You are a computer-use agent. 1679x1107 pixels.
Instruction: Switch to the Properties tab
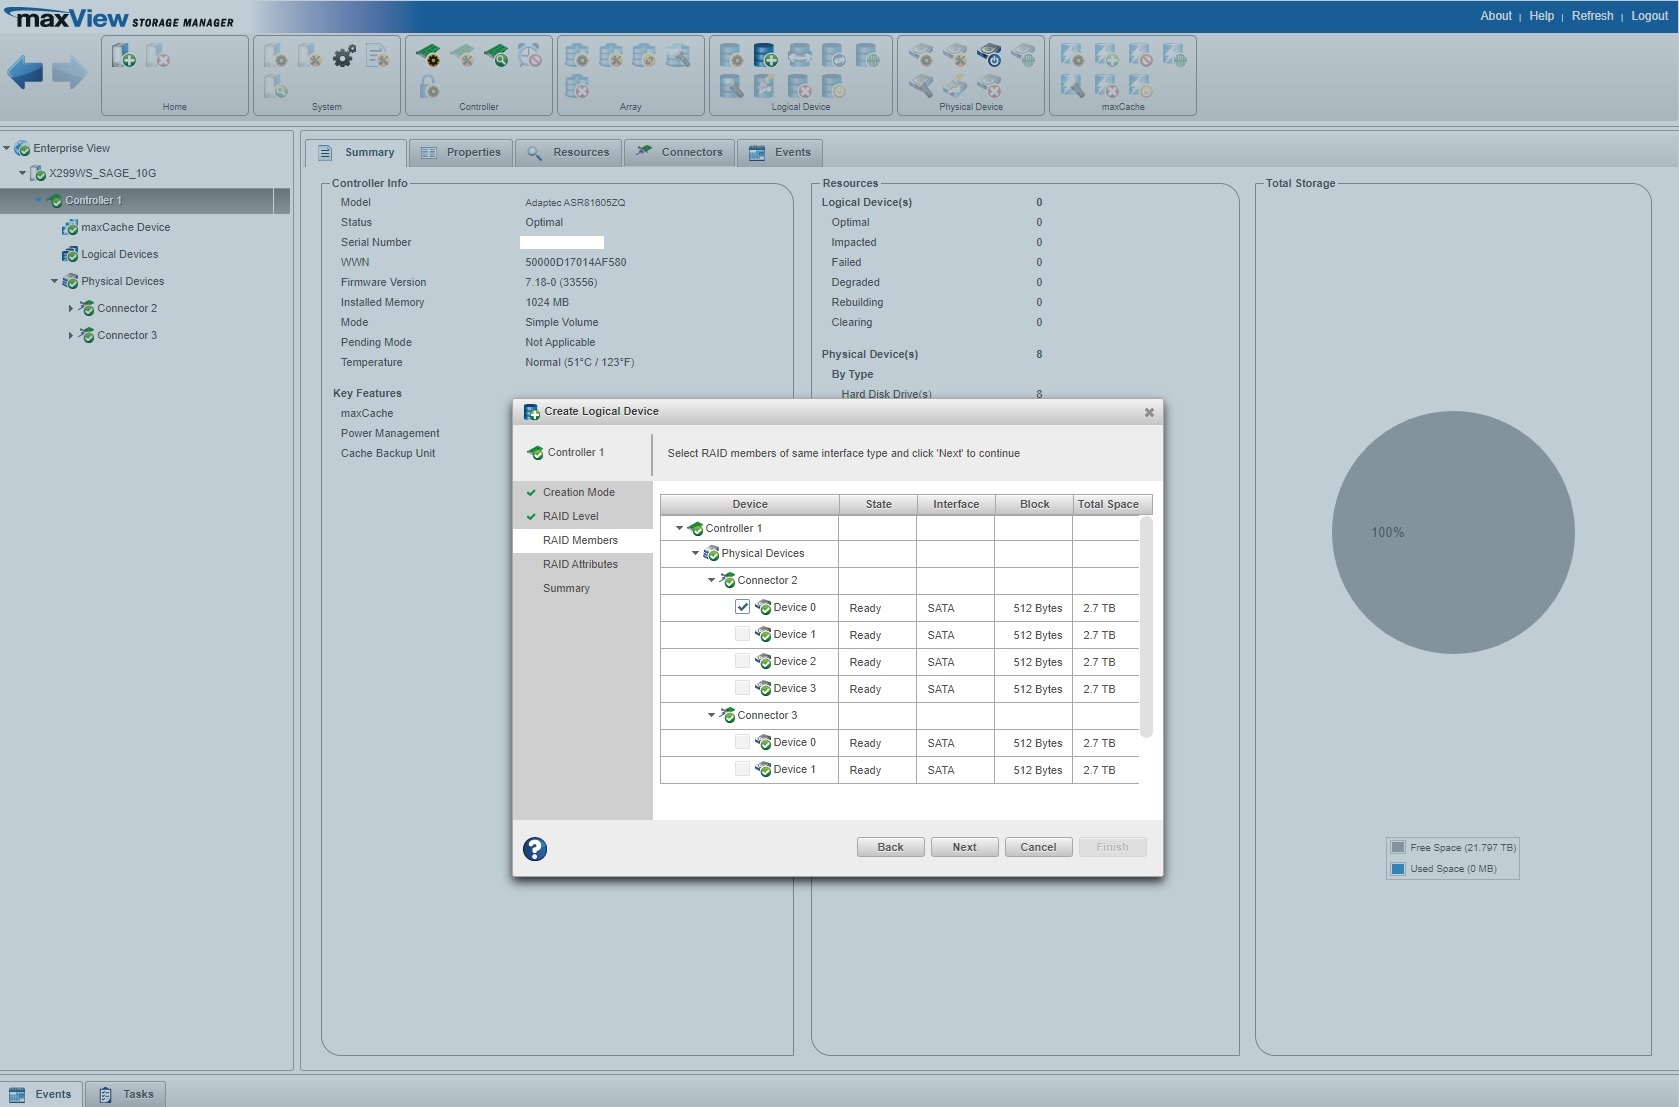pos(461,152)
